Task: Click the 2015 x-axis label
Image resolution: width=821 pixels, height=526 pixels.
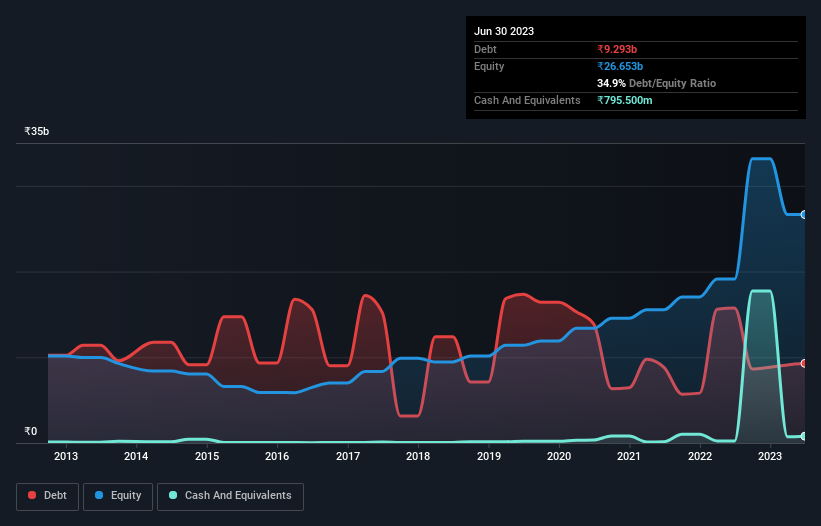Action: (x=207, y=456)
